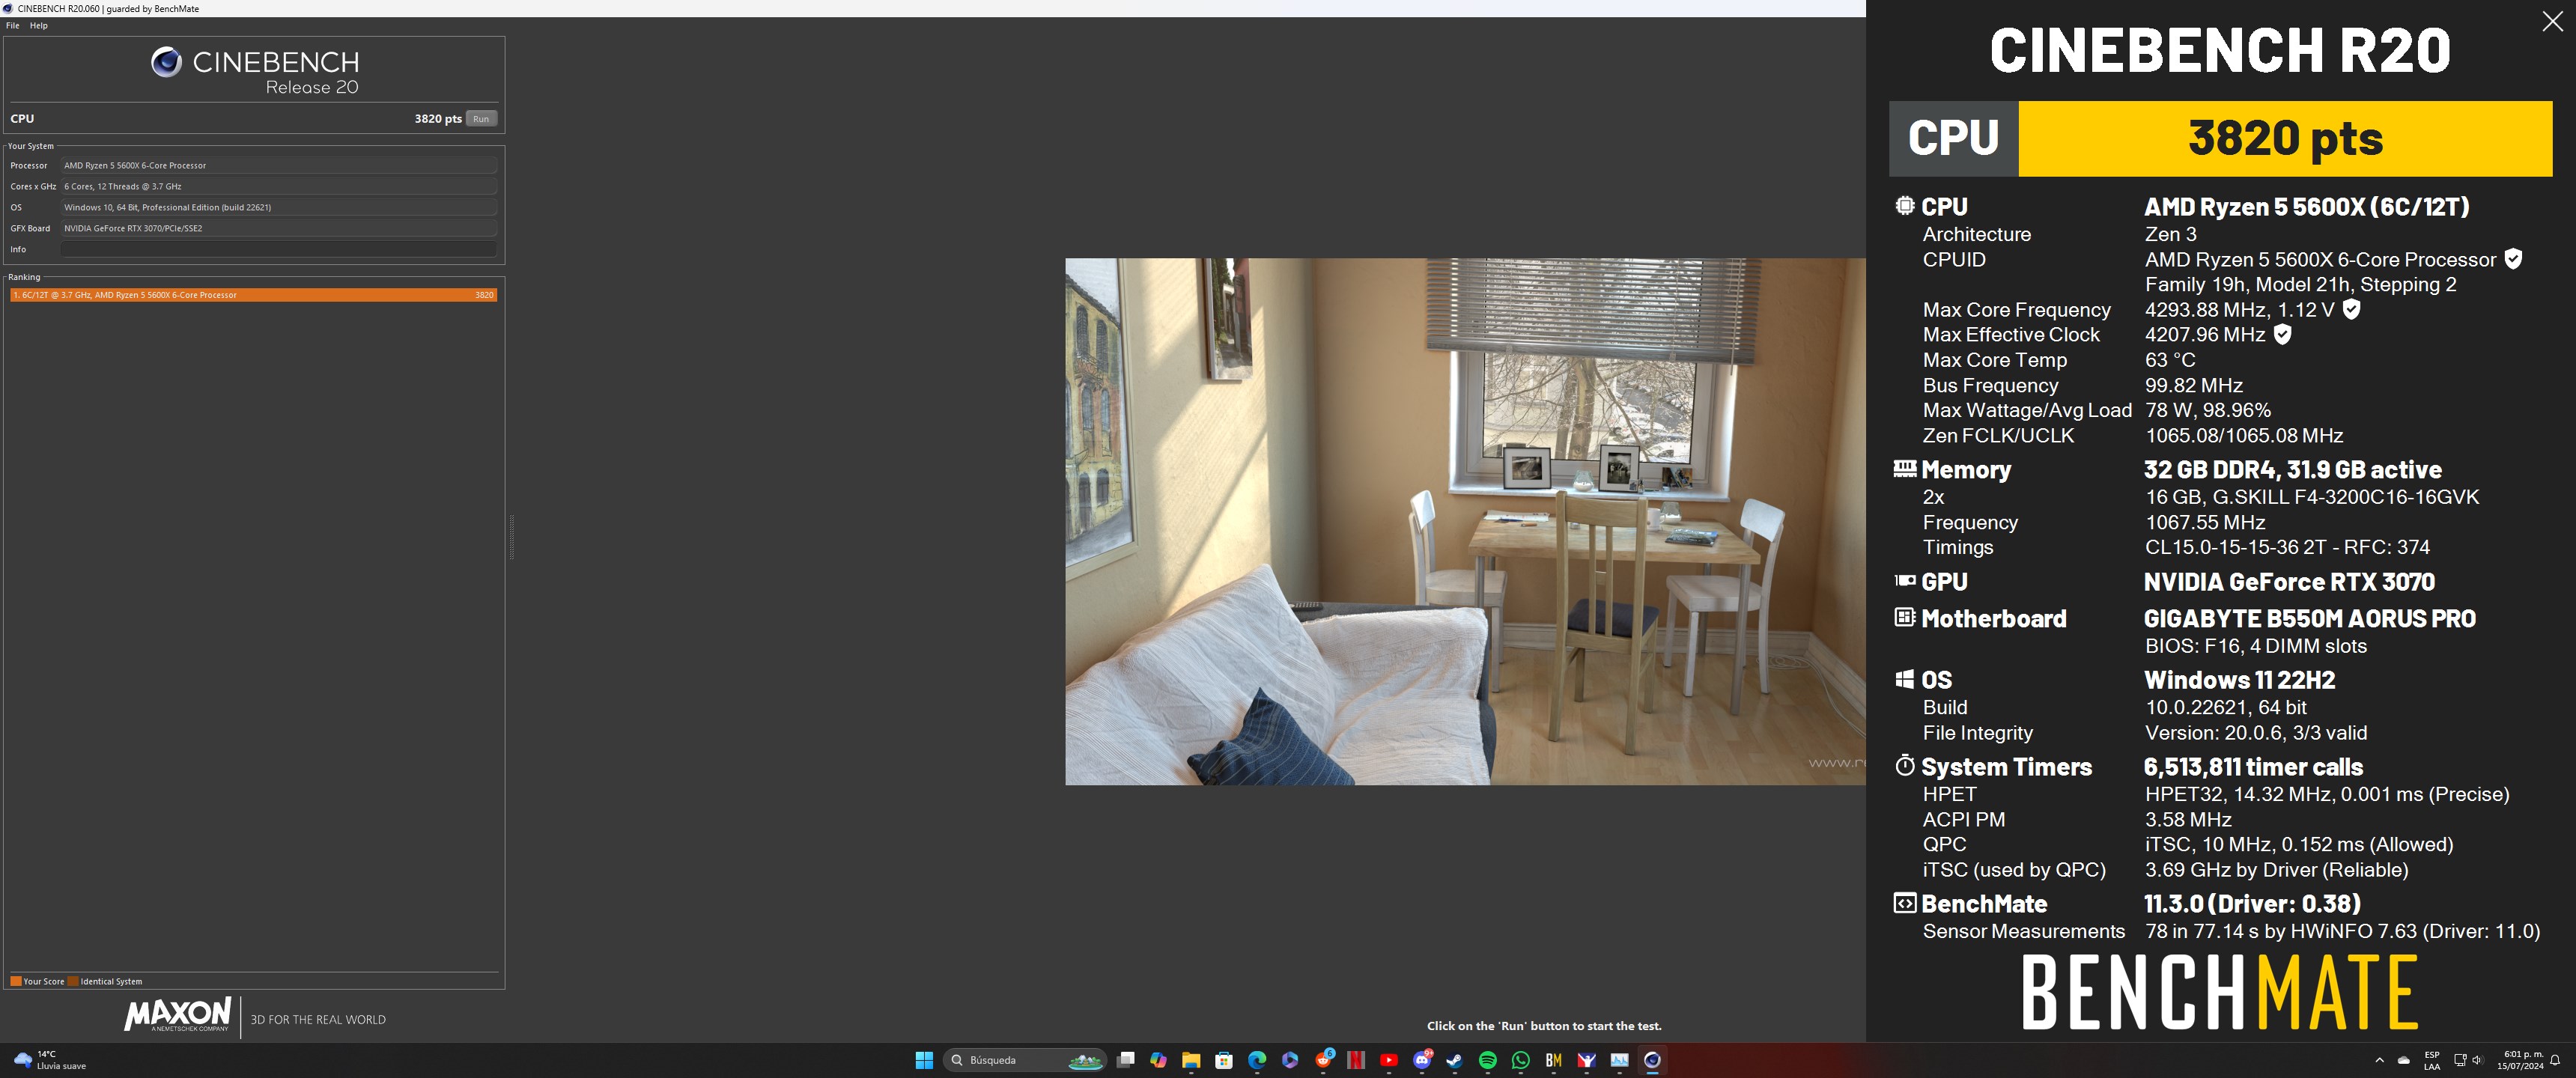
Task: Click the rendered room image preview
Action: click(1465, 521)
